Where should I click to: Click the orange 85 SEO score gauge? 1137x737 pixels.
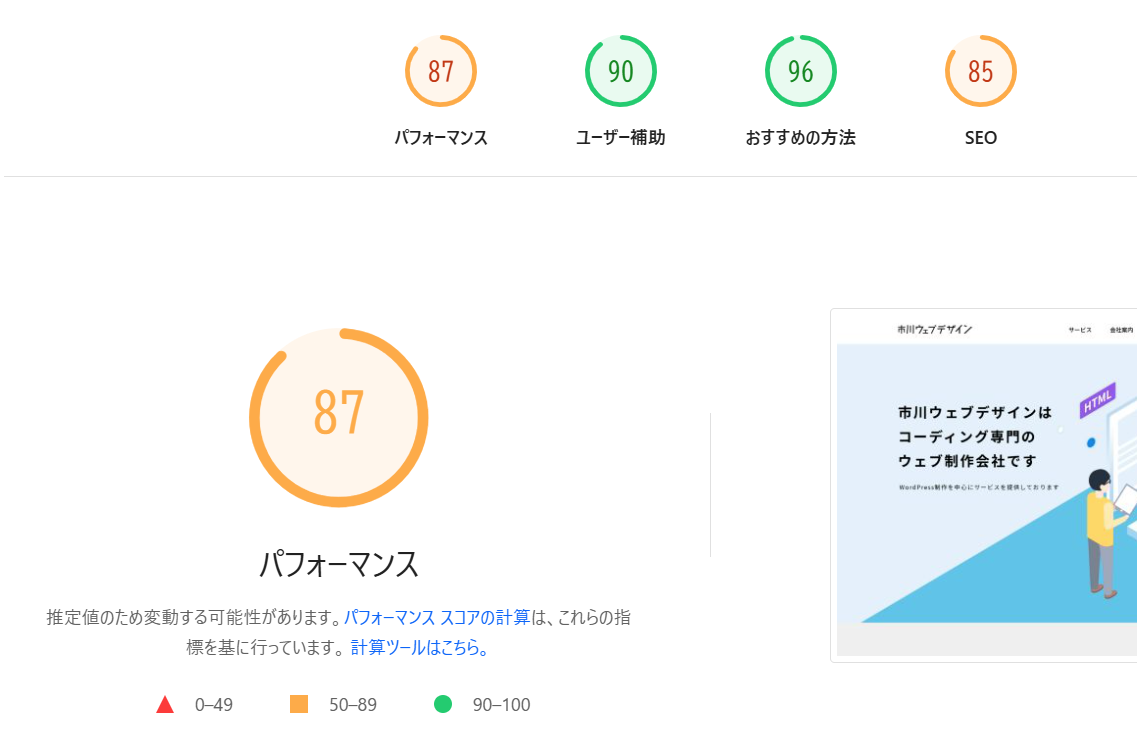[x=980, y=72]
